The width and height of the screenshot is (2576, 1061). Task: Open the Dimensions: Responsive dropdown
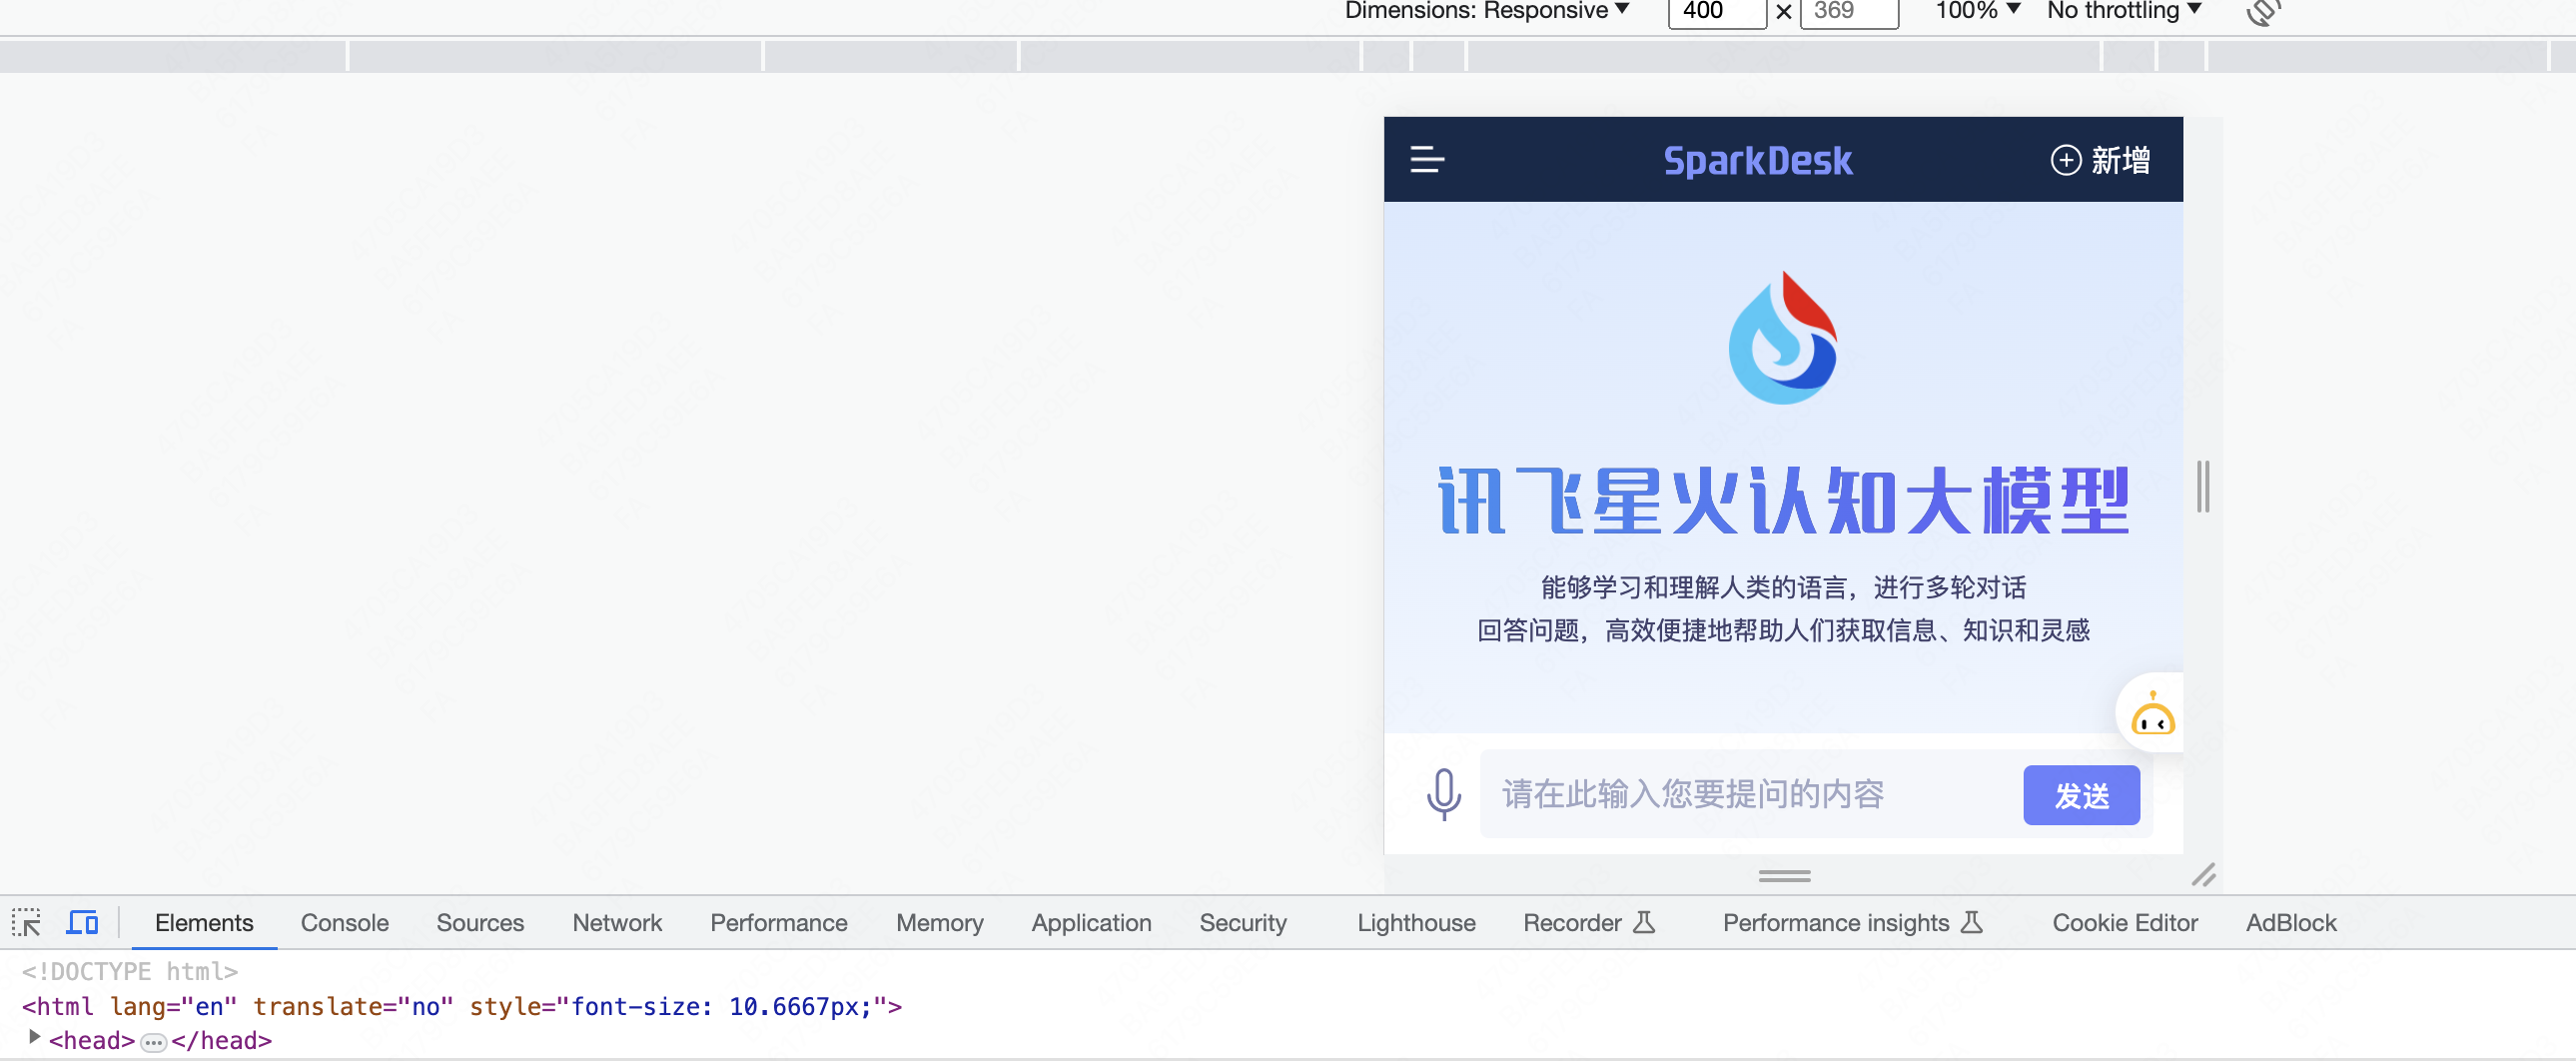pos(1486,11)
